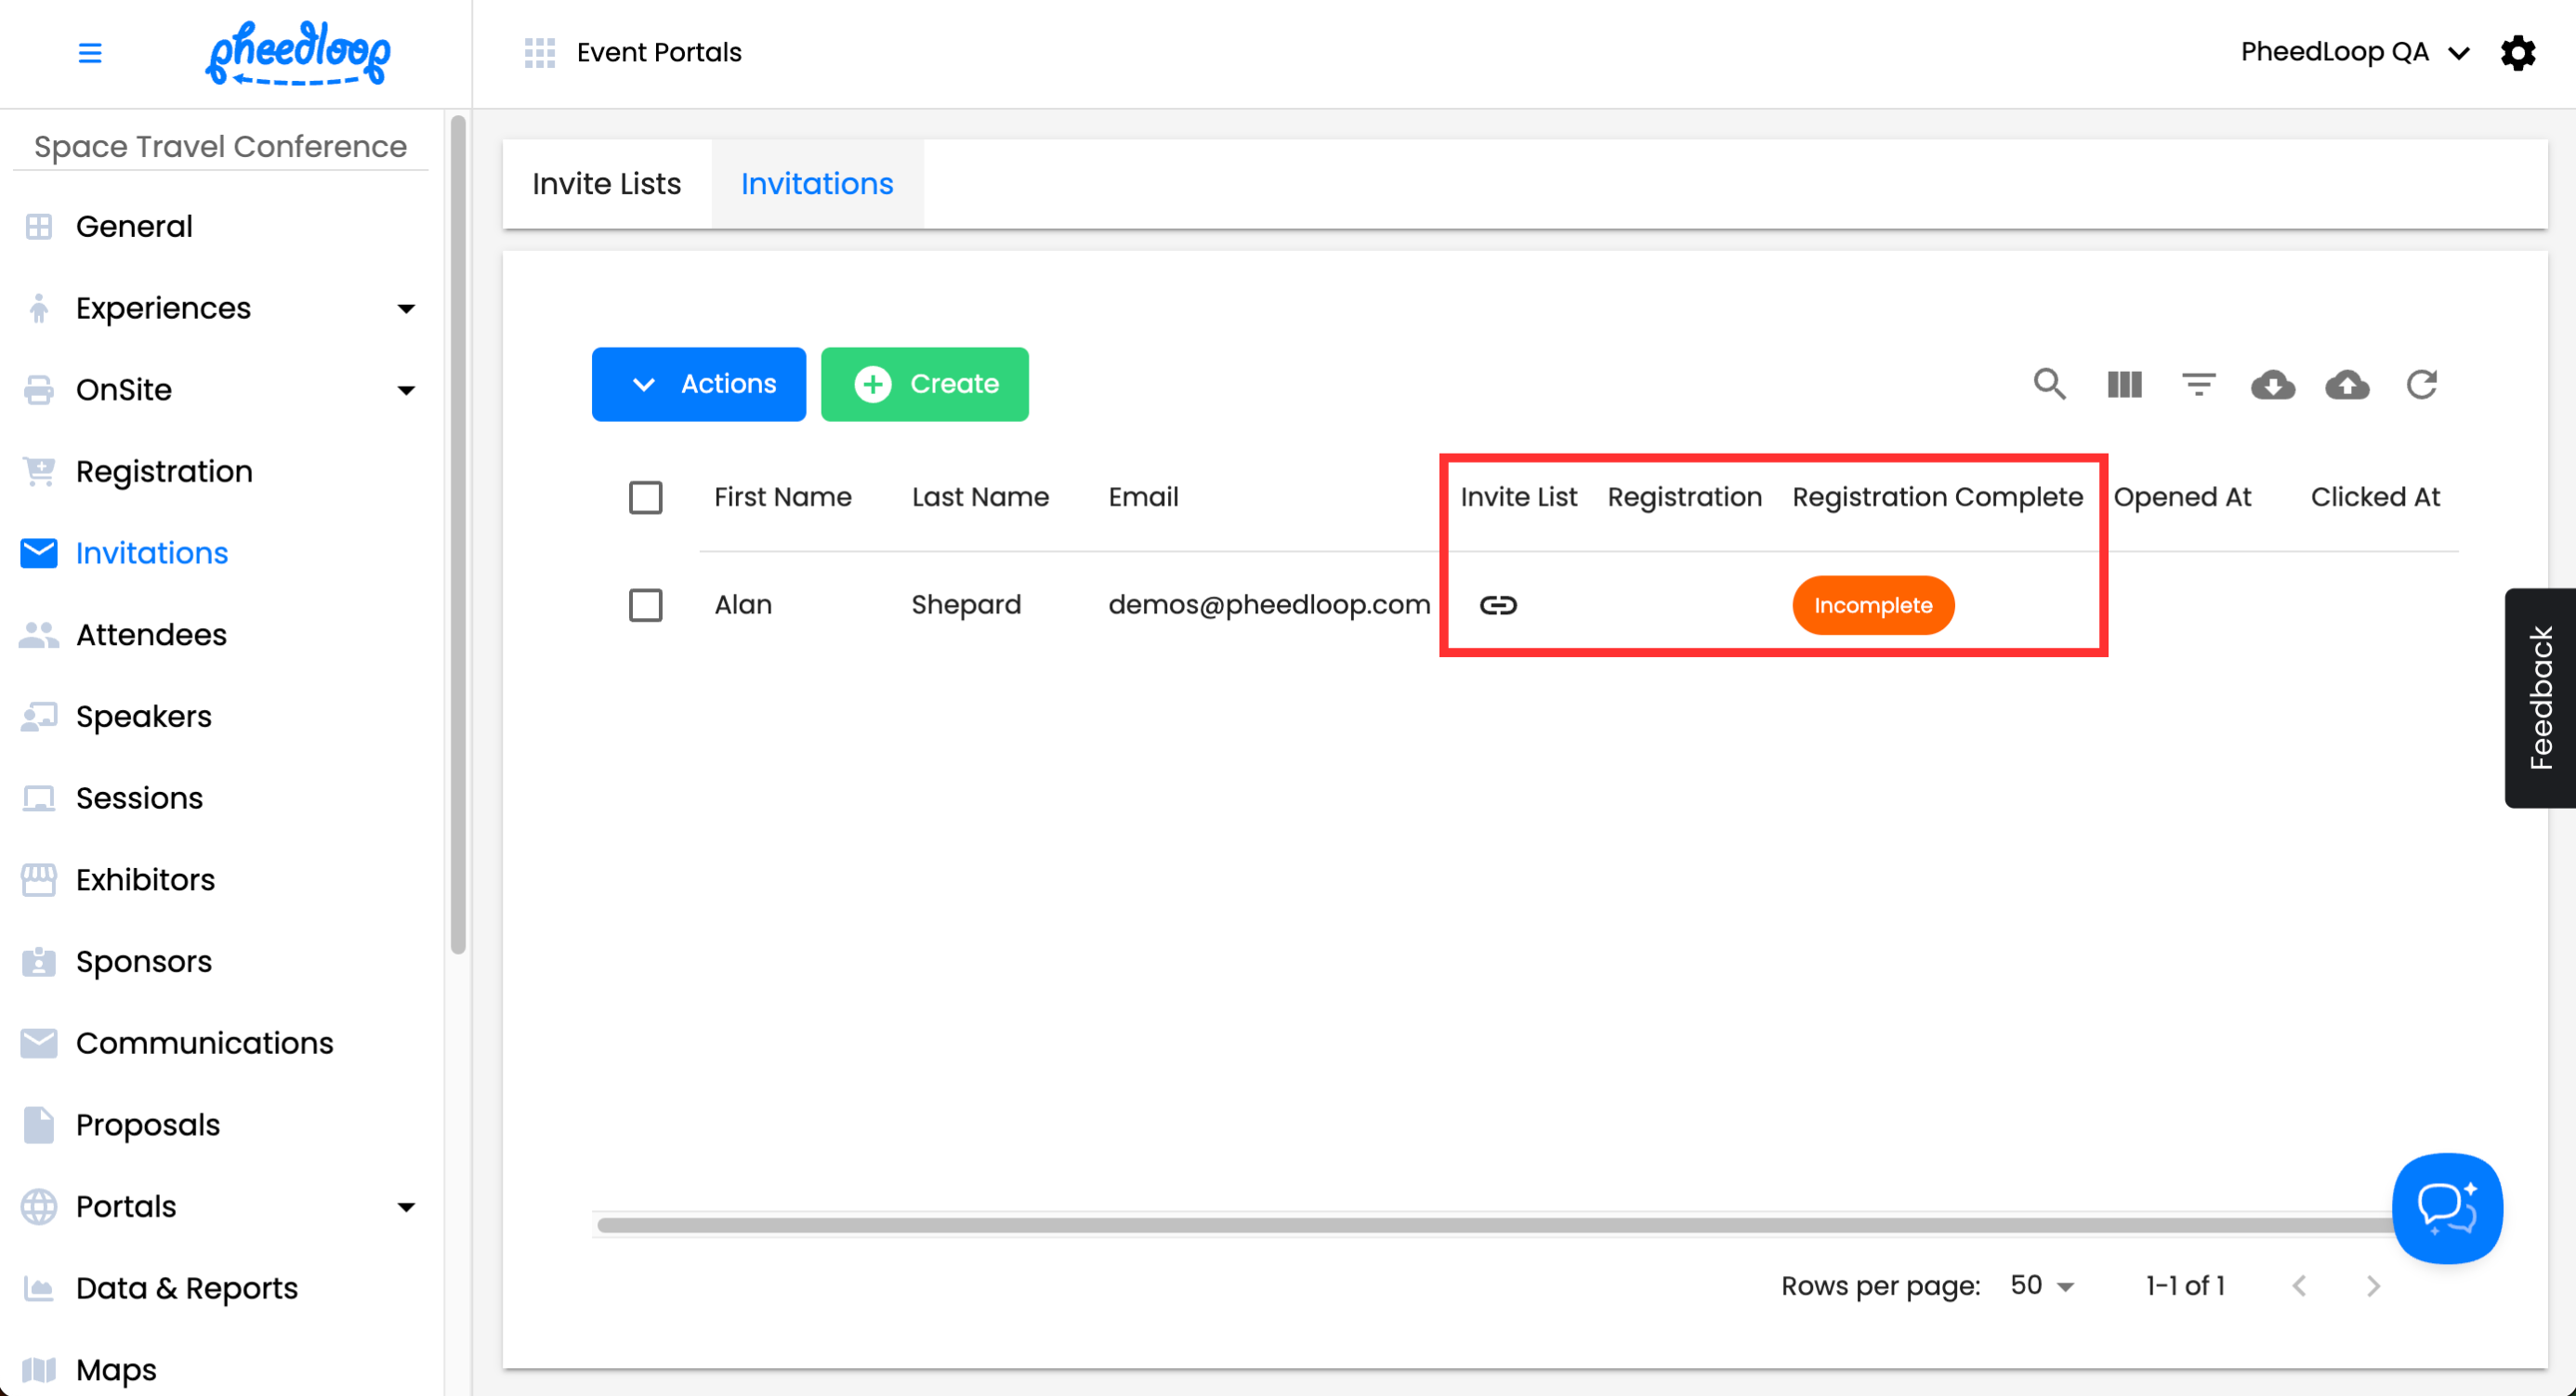Open the chat assistant bubble
Screen dimensions: 2576x1396
click(x=2446, y=1208)
